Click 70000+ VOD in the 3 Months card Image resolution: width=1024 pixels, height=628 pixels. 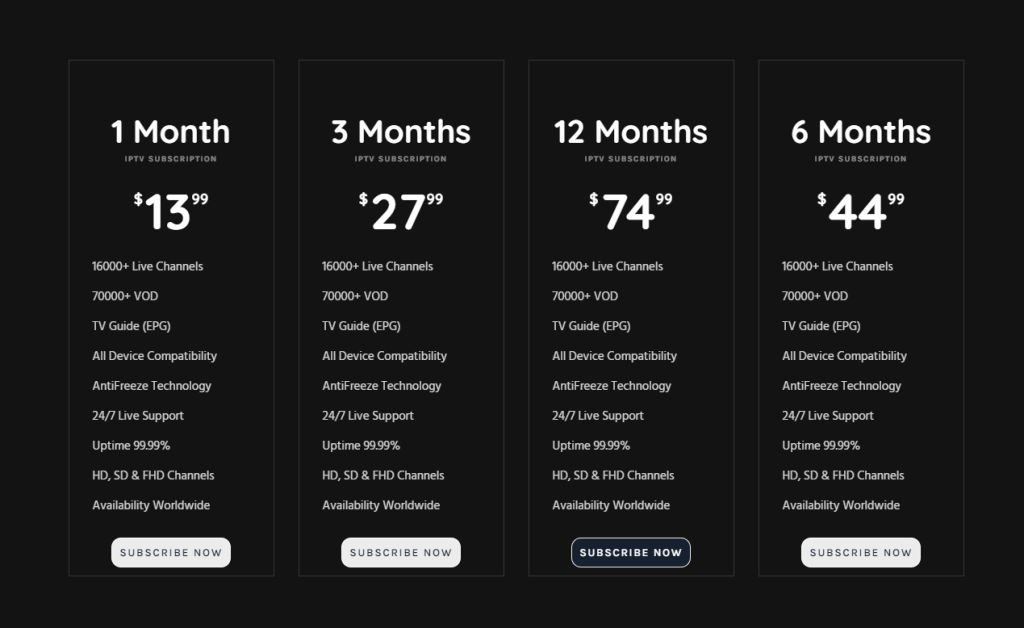(x=355, y=296)
